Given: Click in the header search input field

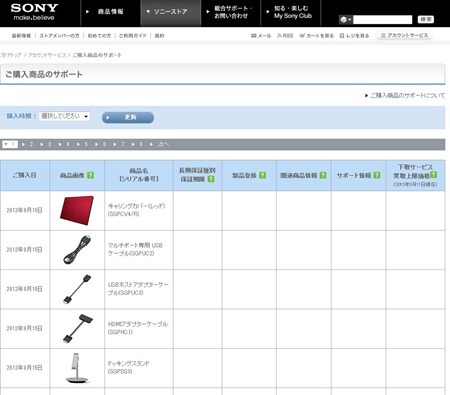Looking at the screenshot, I should click(x=382, y=20).
